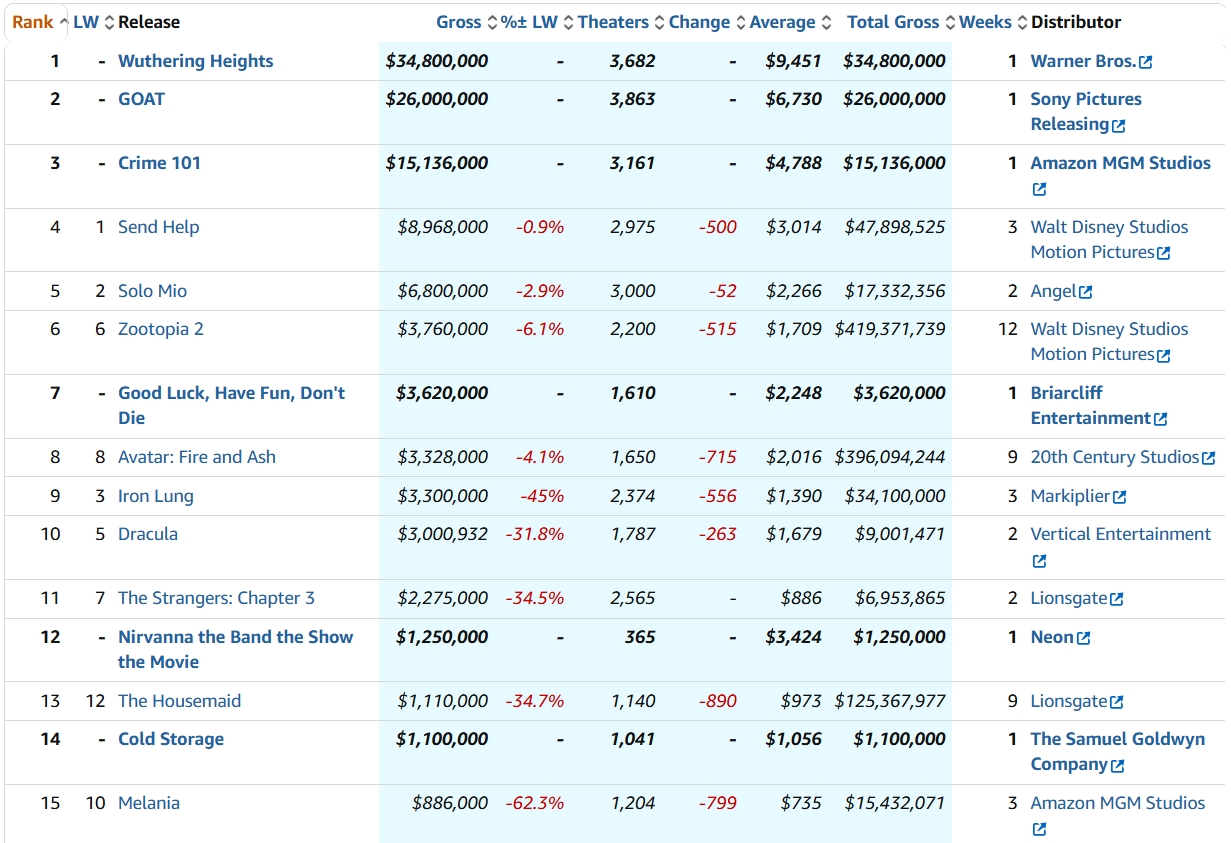Sort by Average column header

[782, 22]
